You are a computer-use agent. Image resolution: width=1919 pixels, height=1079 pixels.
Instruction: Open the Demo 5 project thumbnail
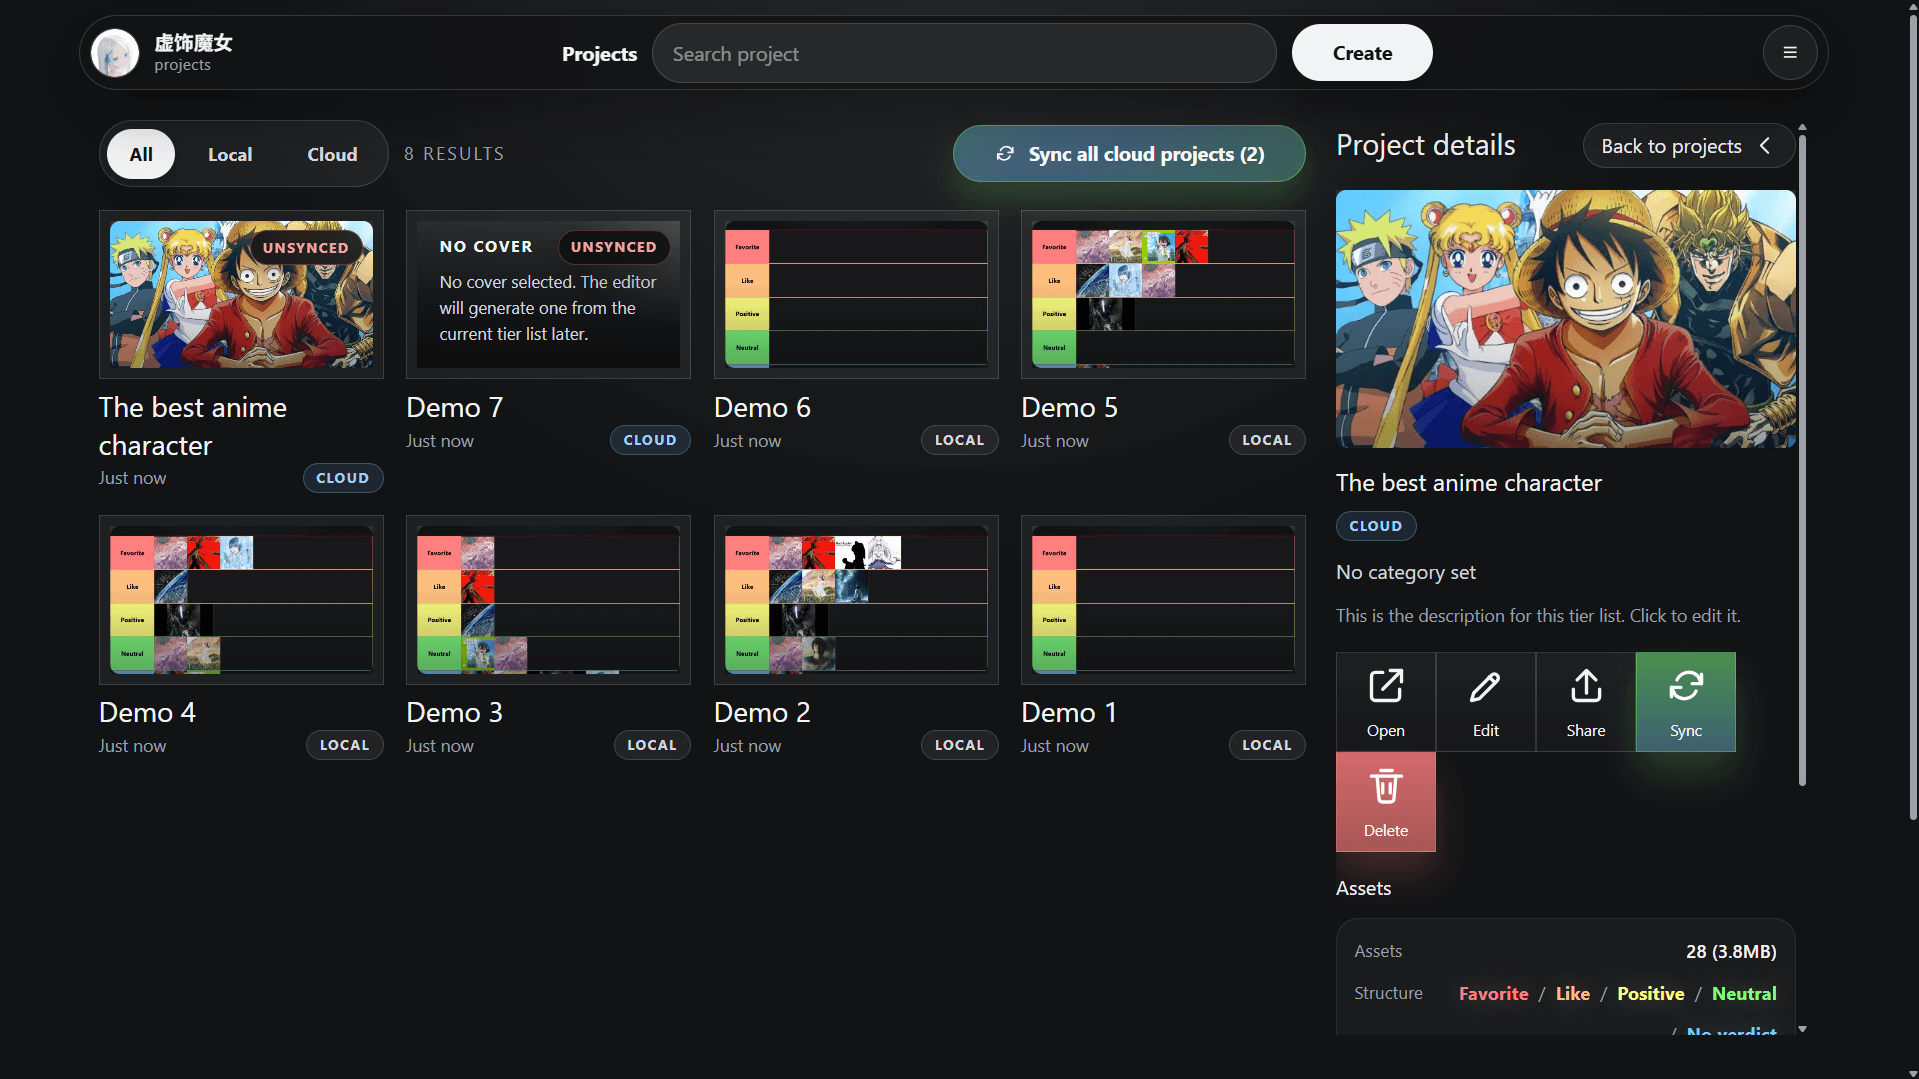(x=1162, y=294)
